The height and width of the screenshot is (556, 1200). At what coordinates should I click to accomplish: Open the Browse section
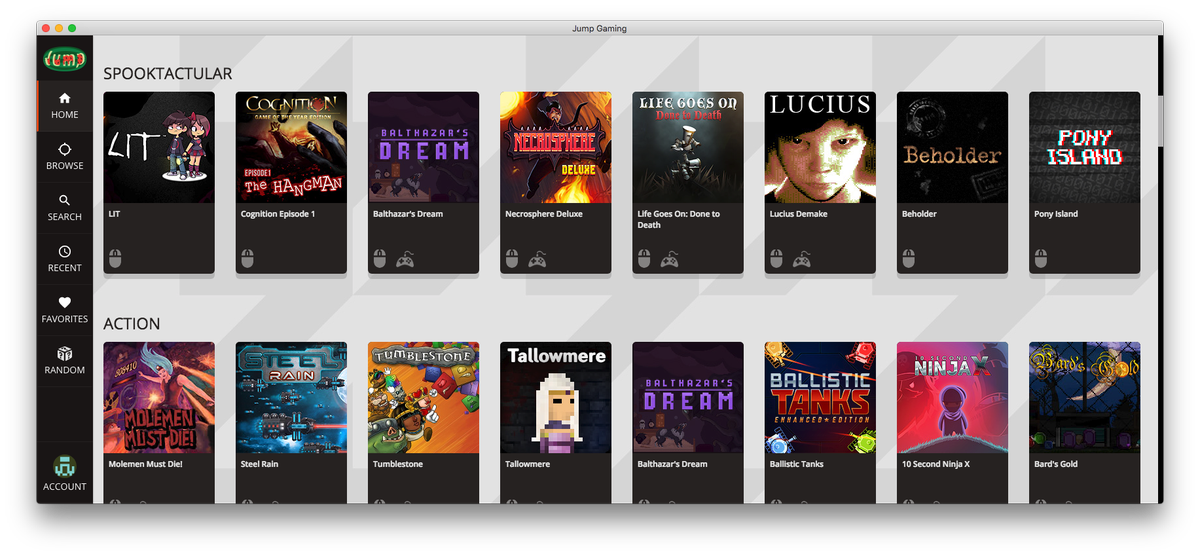click(x=64, y=157)
